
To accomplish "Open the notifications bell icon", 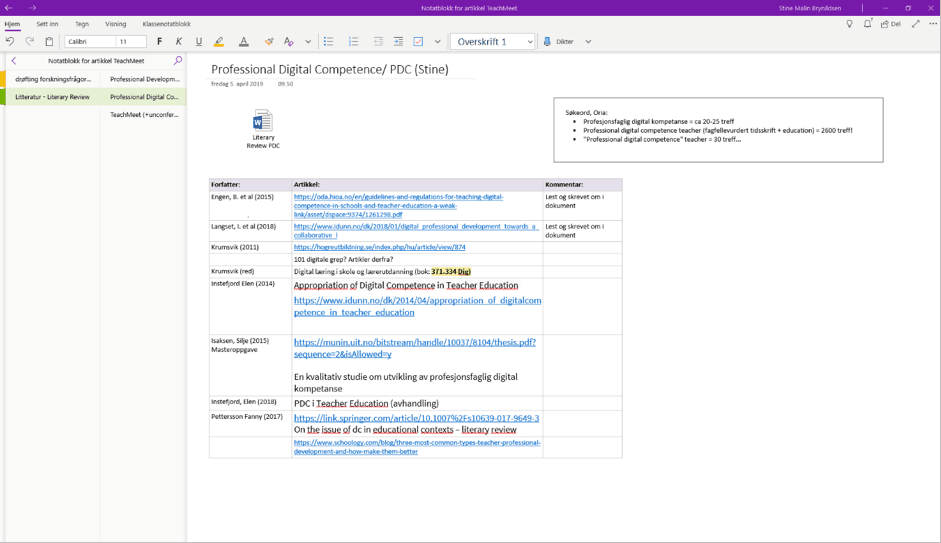I will pos(867,24).
